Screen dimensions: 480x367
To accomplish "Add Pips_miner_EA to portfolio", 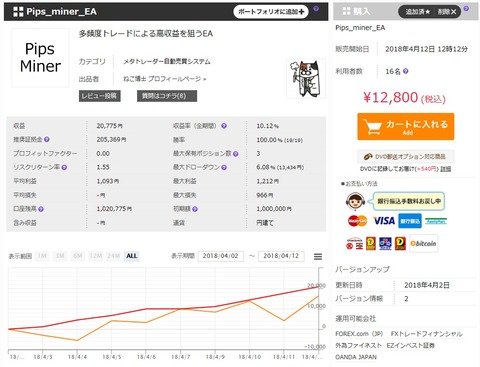I will tap(271, 12).
